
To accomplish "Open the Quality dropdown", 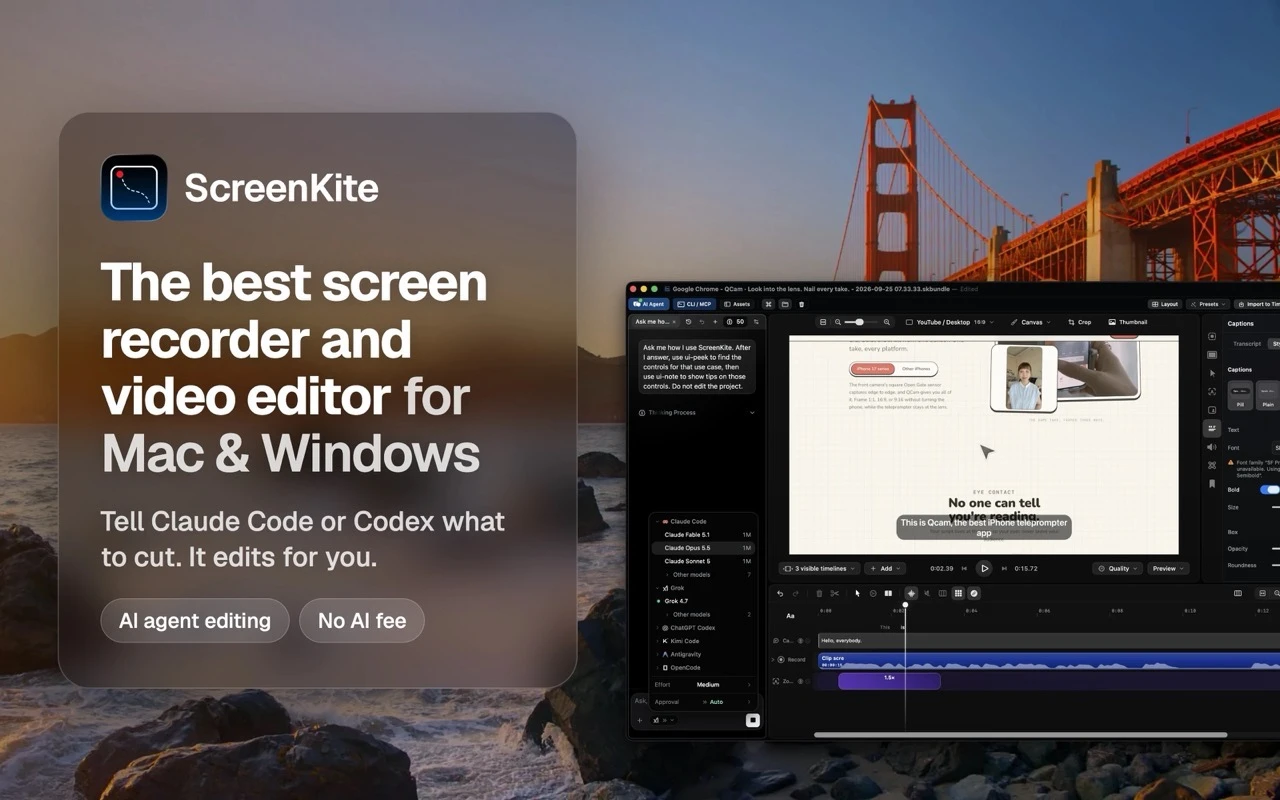I will click(x=1117, y=568).
